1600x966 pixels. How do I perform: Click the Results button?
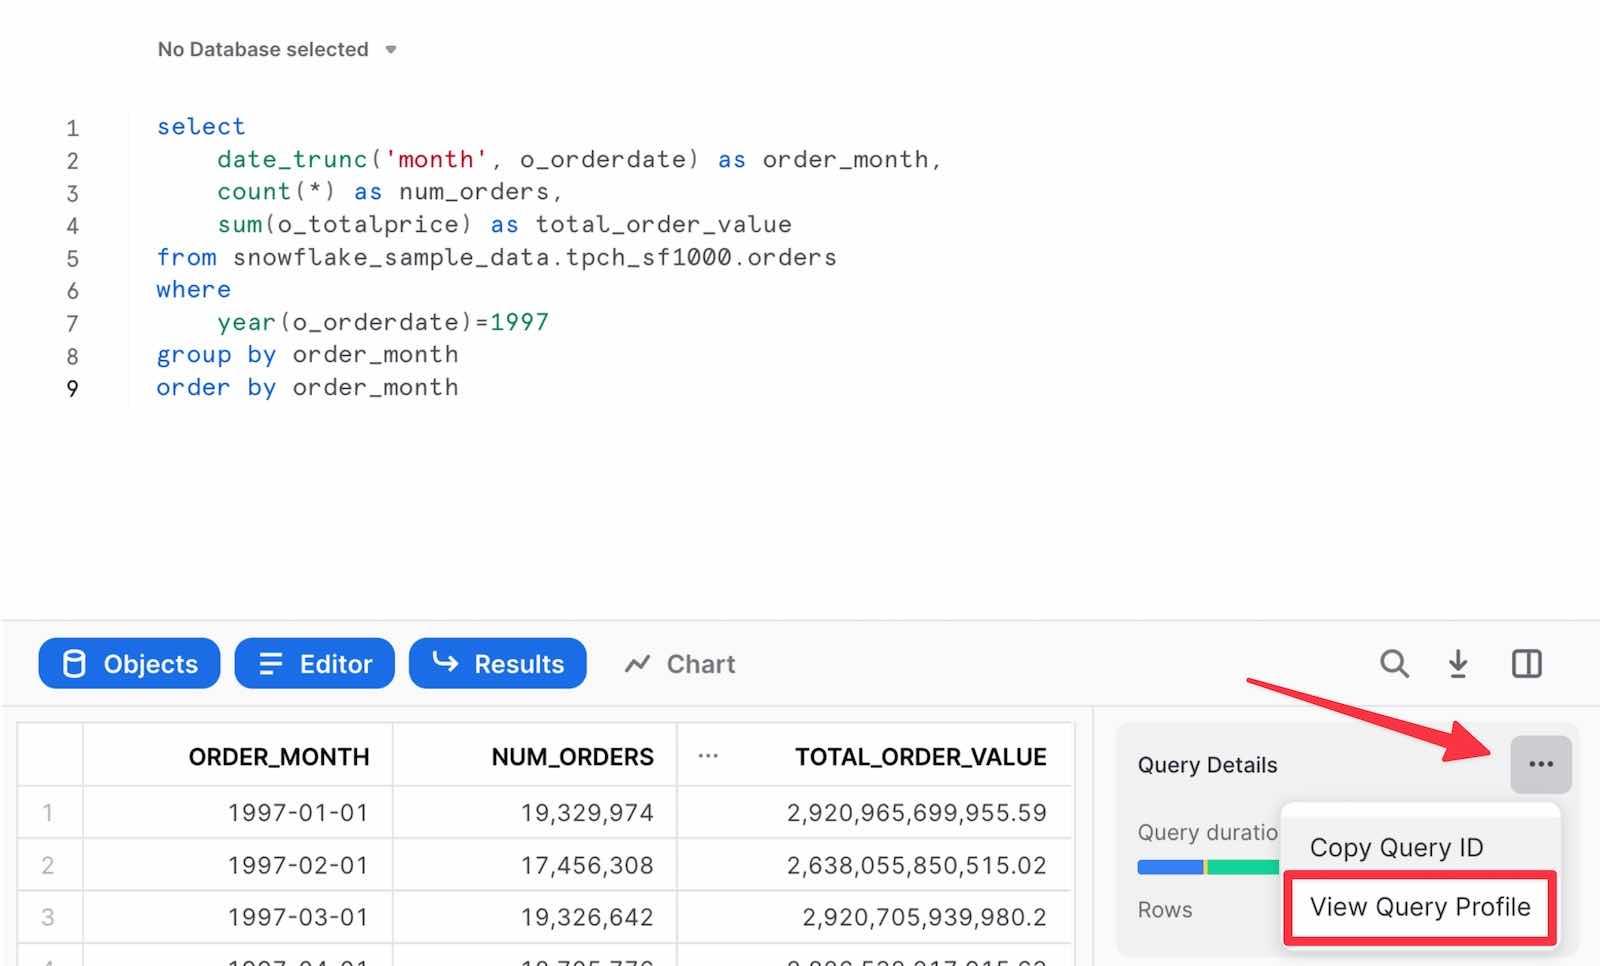click(498, 663)
